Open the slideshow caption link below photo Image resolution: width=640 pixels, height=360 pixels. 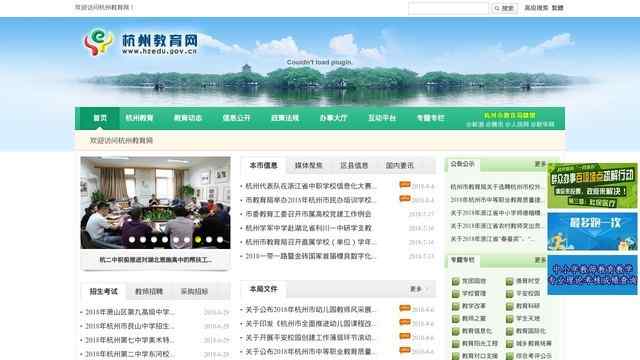click(x=156, y=260)
